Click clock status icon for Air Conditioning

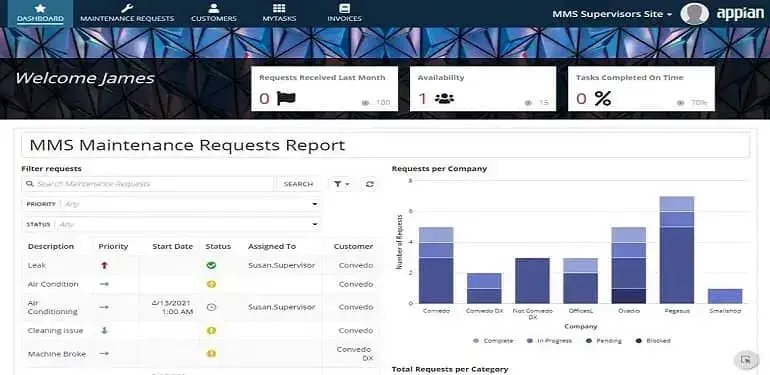pos(211,307)
